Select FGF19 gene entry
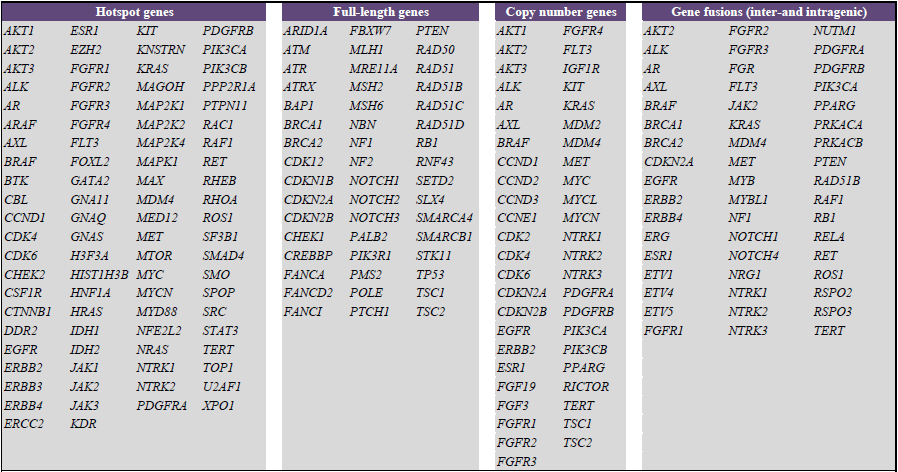Image resolution: width=898 pixels, height=472 pixels. click(517, 387)
